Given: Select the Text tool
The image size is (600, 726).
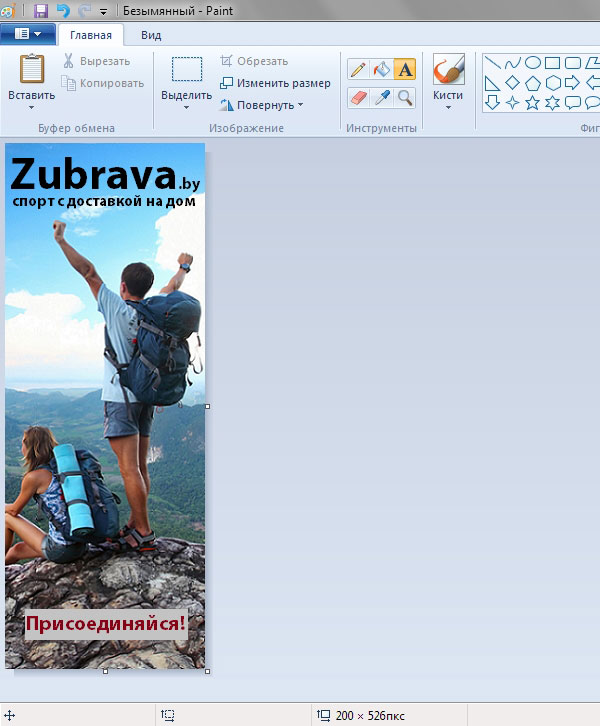Looking at the screenshot, I should pos(405,69).
